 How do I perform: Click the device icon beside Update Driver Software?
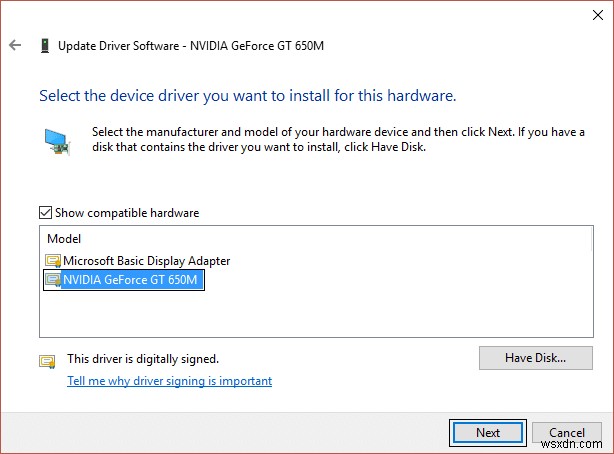45,45
